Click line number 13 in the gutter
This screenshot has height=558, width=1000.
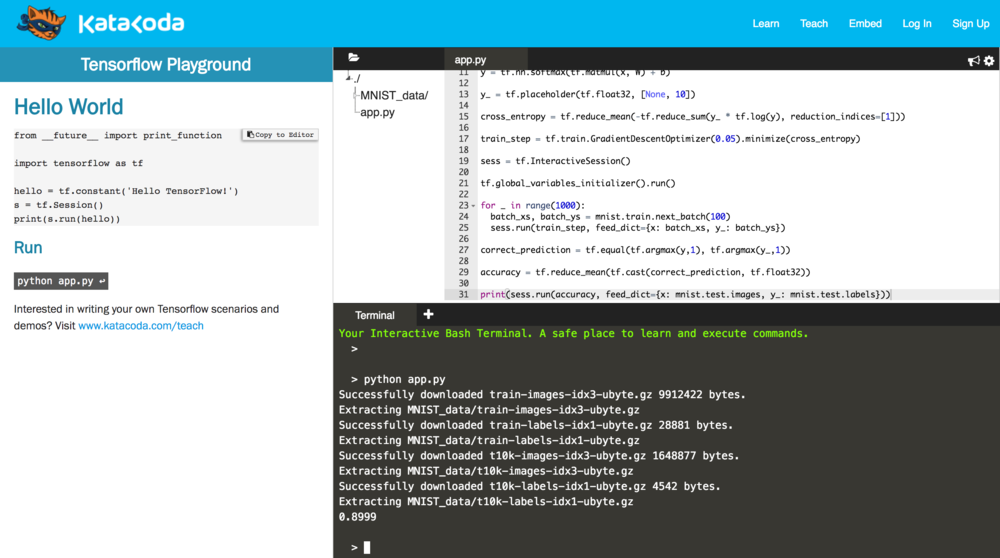click(x=464, y=94)
